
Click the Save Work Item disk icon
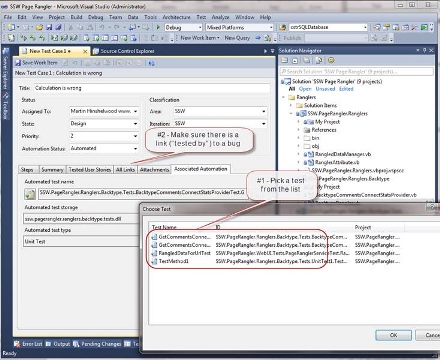pyautogui.click(x=18, y=63)
